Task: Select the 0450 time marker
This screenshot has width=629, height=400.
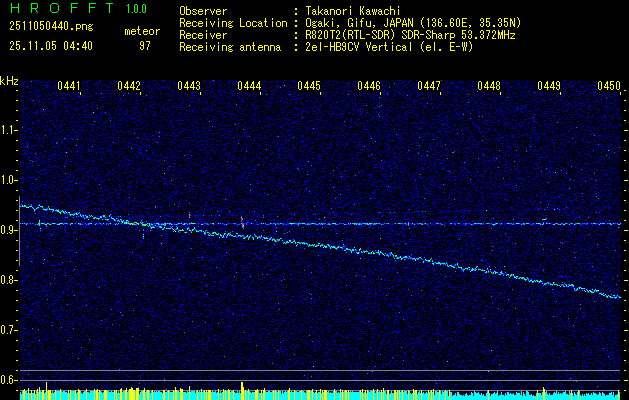Action: [608, 87]
